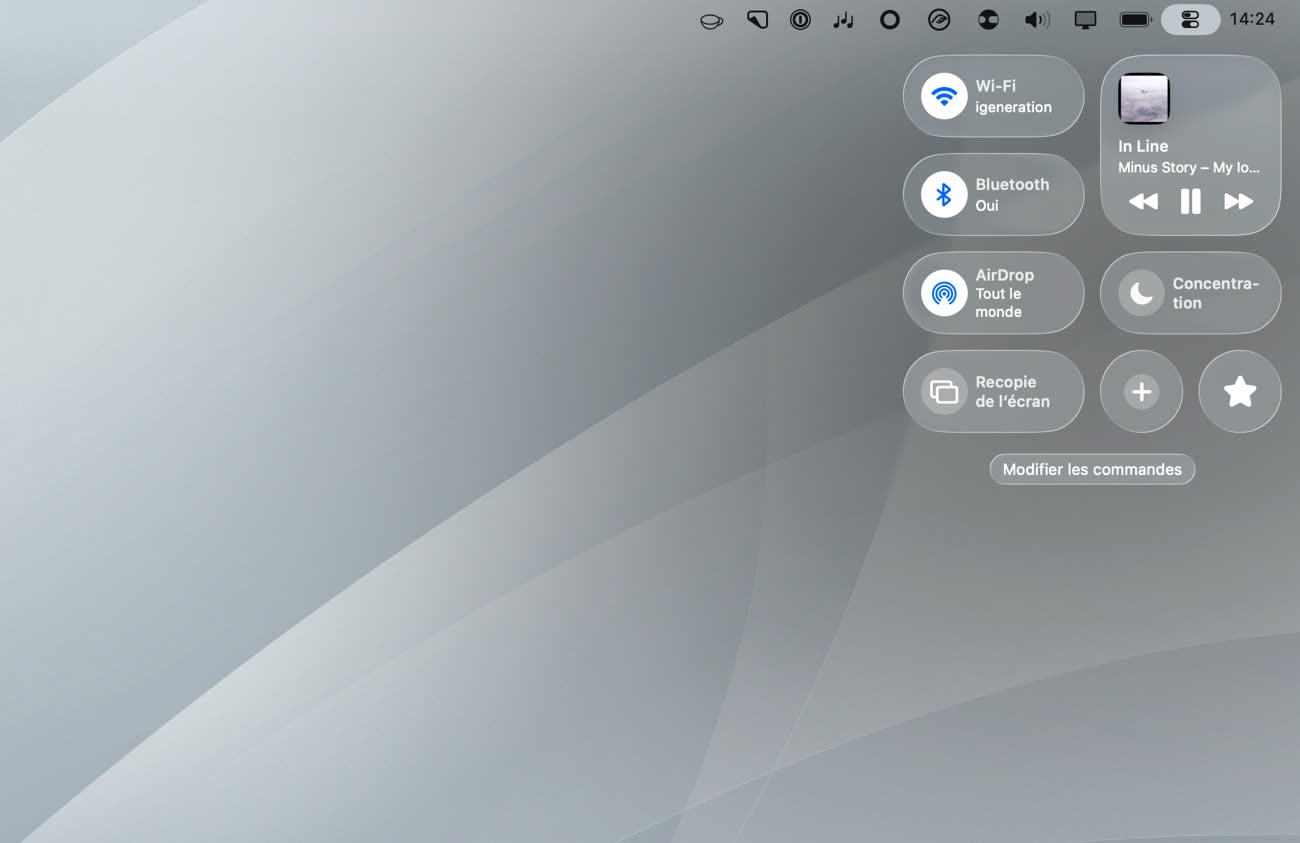Close Control Center via its menu bar icon
Image resolution: width=1300 pixels, height=843 pixels.
click(1190, 20)
